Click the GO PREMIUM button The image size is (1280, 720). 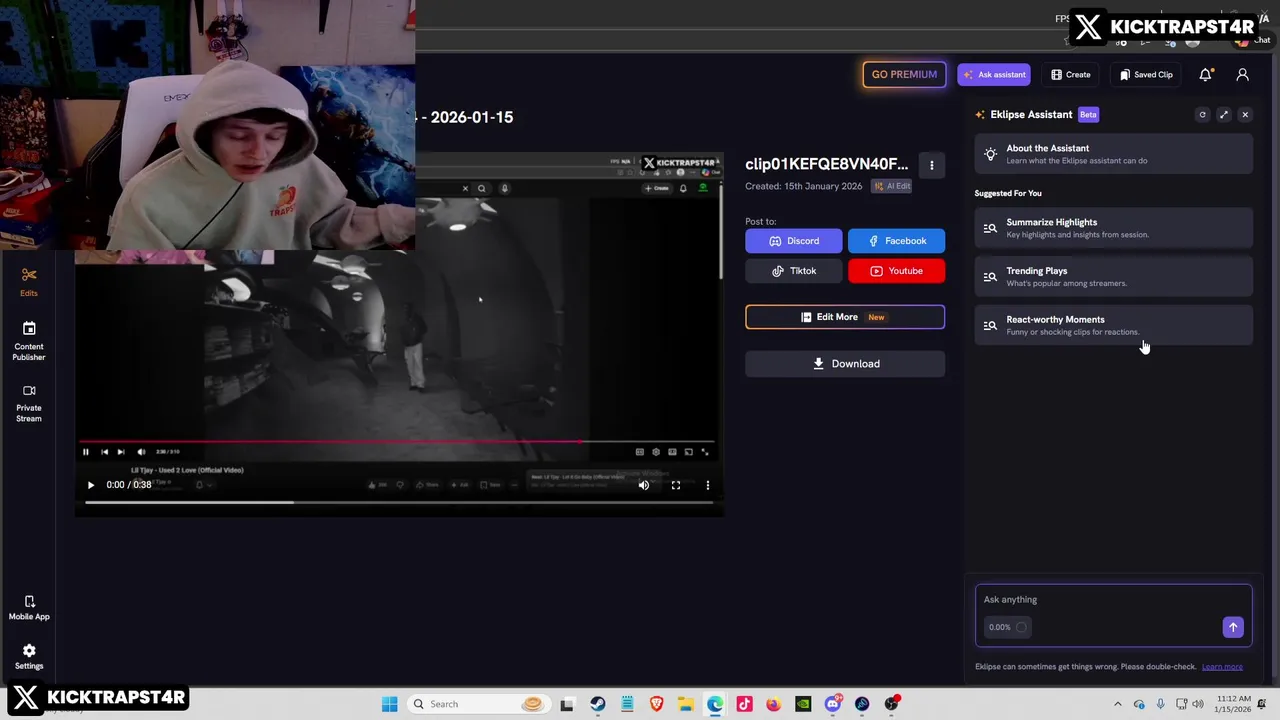point(904,74)
